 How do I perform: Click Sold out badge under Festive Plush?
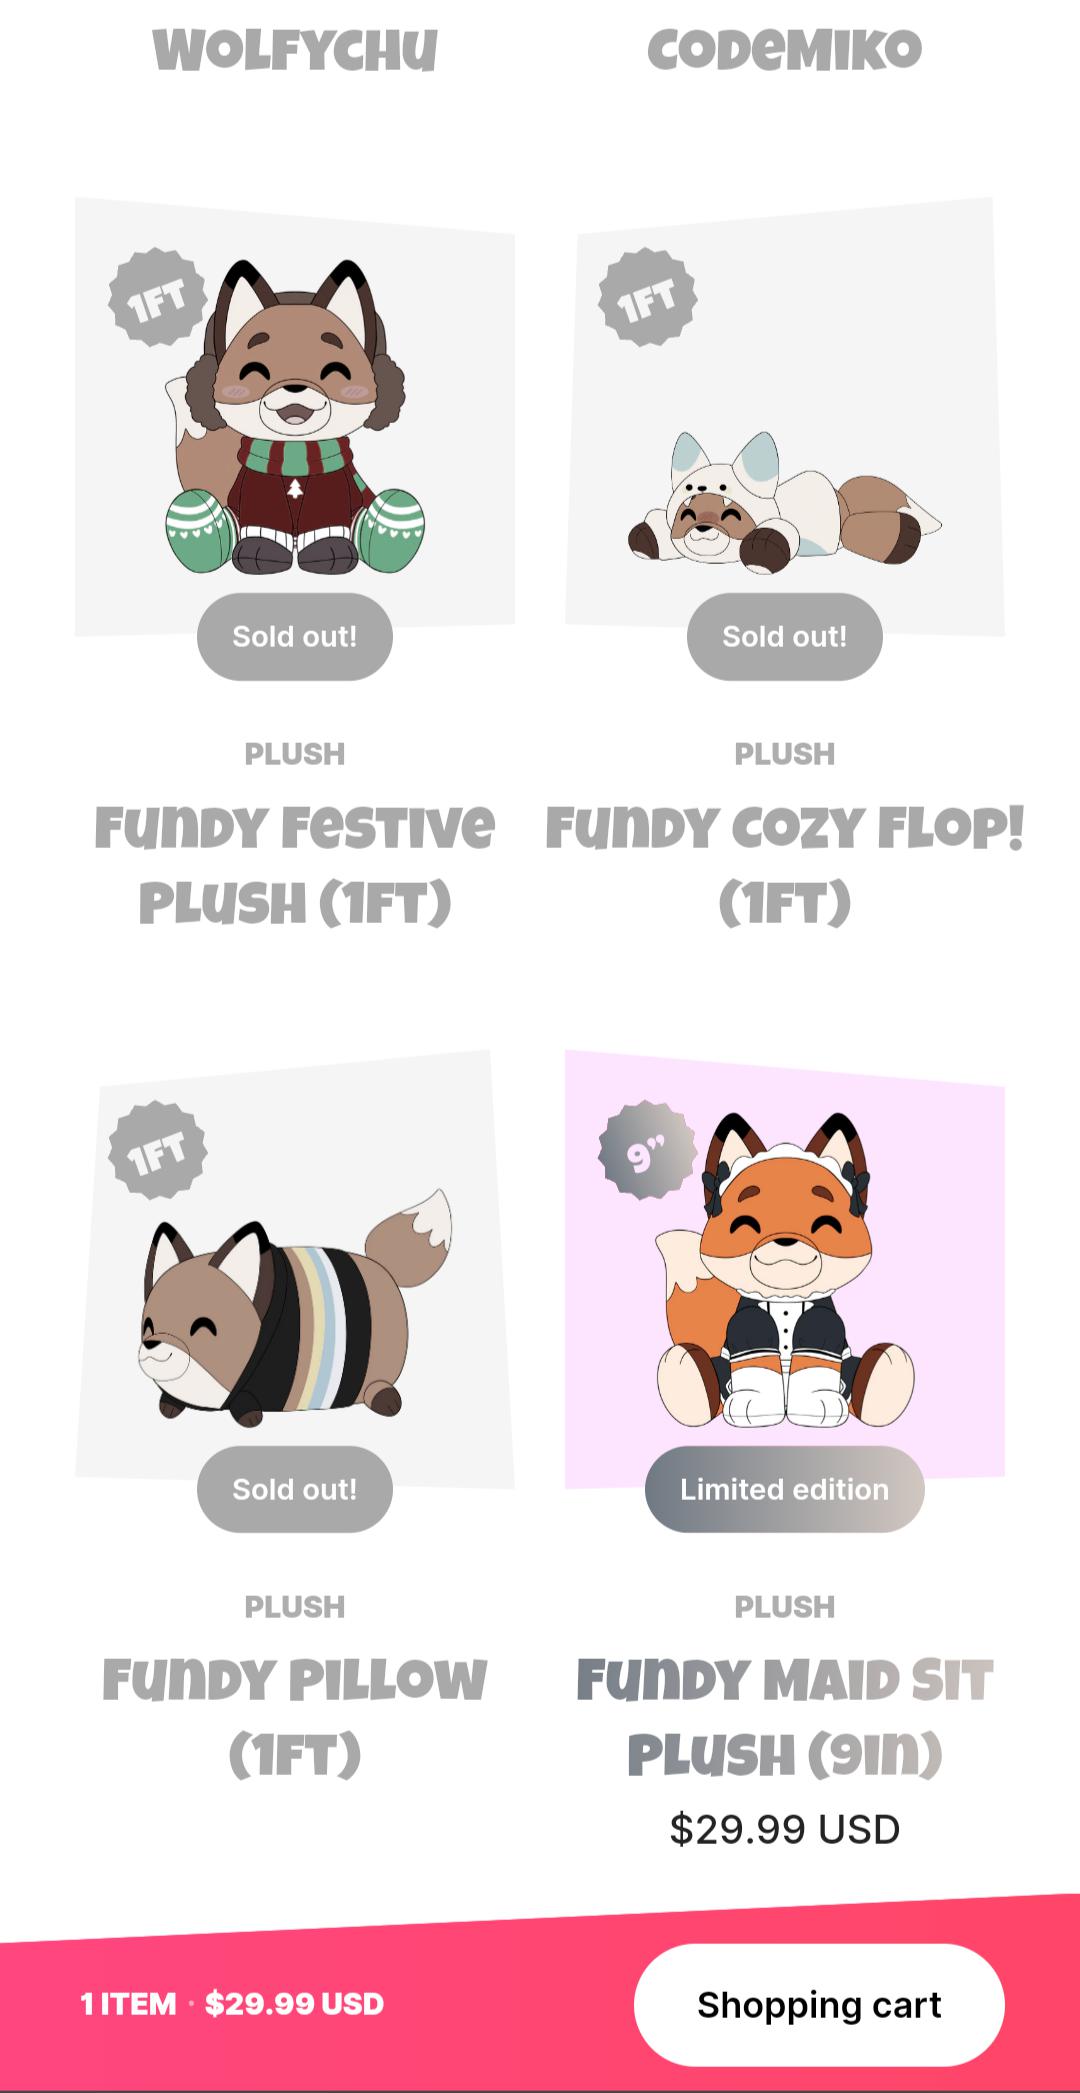coord(295,637)
